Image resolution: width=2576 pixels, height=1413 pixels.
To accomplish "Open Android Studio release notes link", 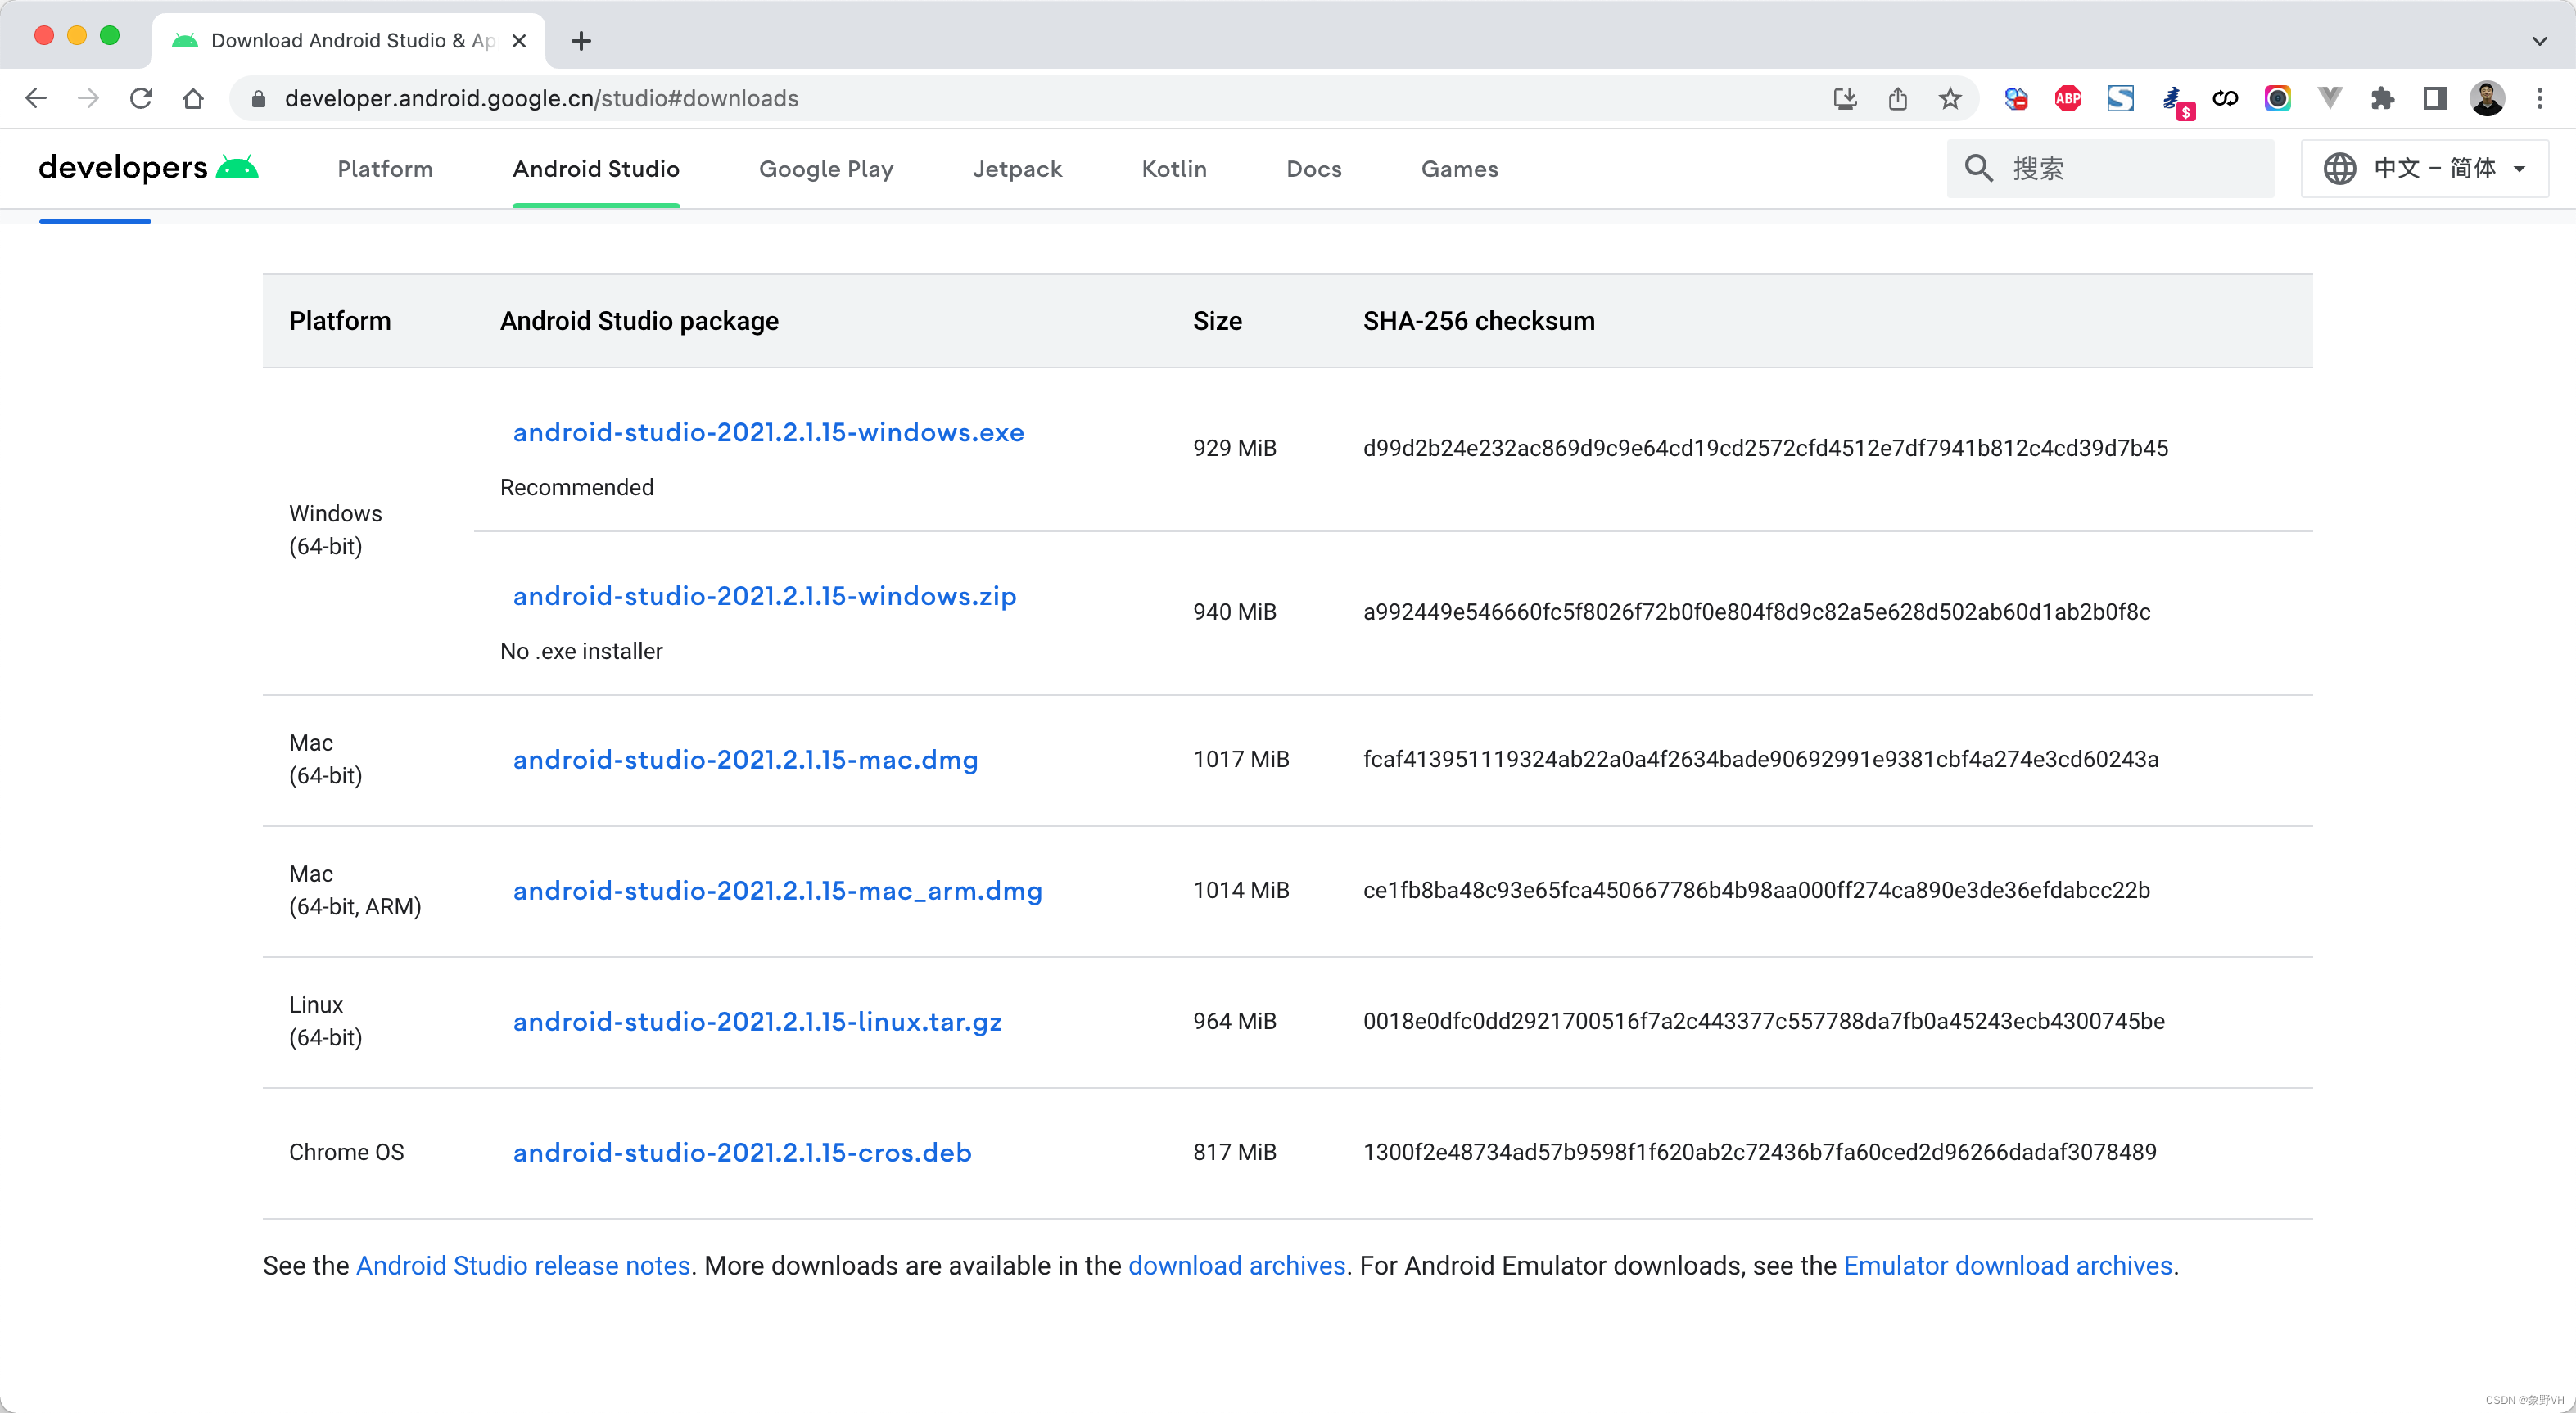I will click(x=523, y=1266).
